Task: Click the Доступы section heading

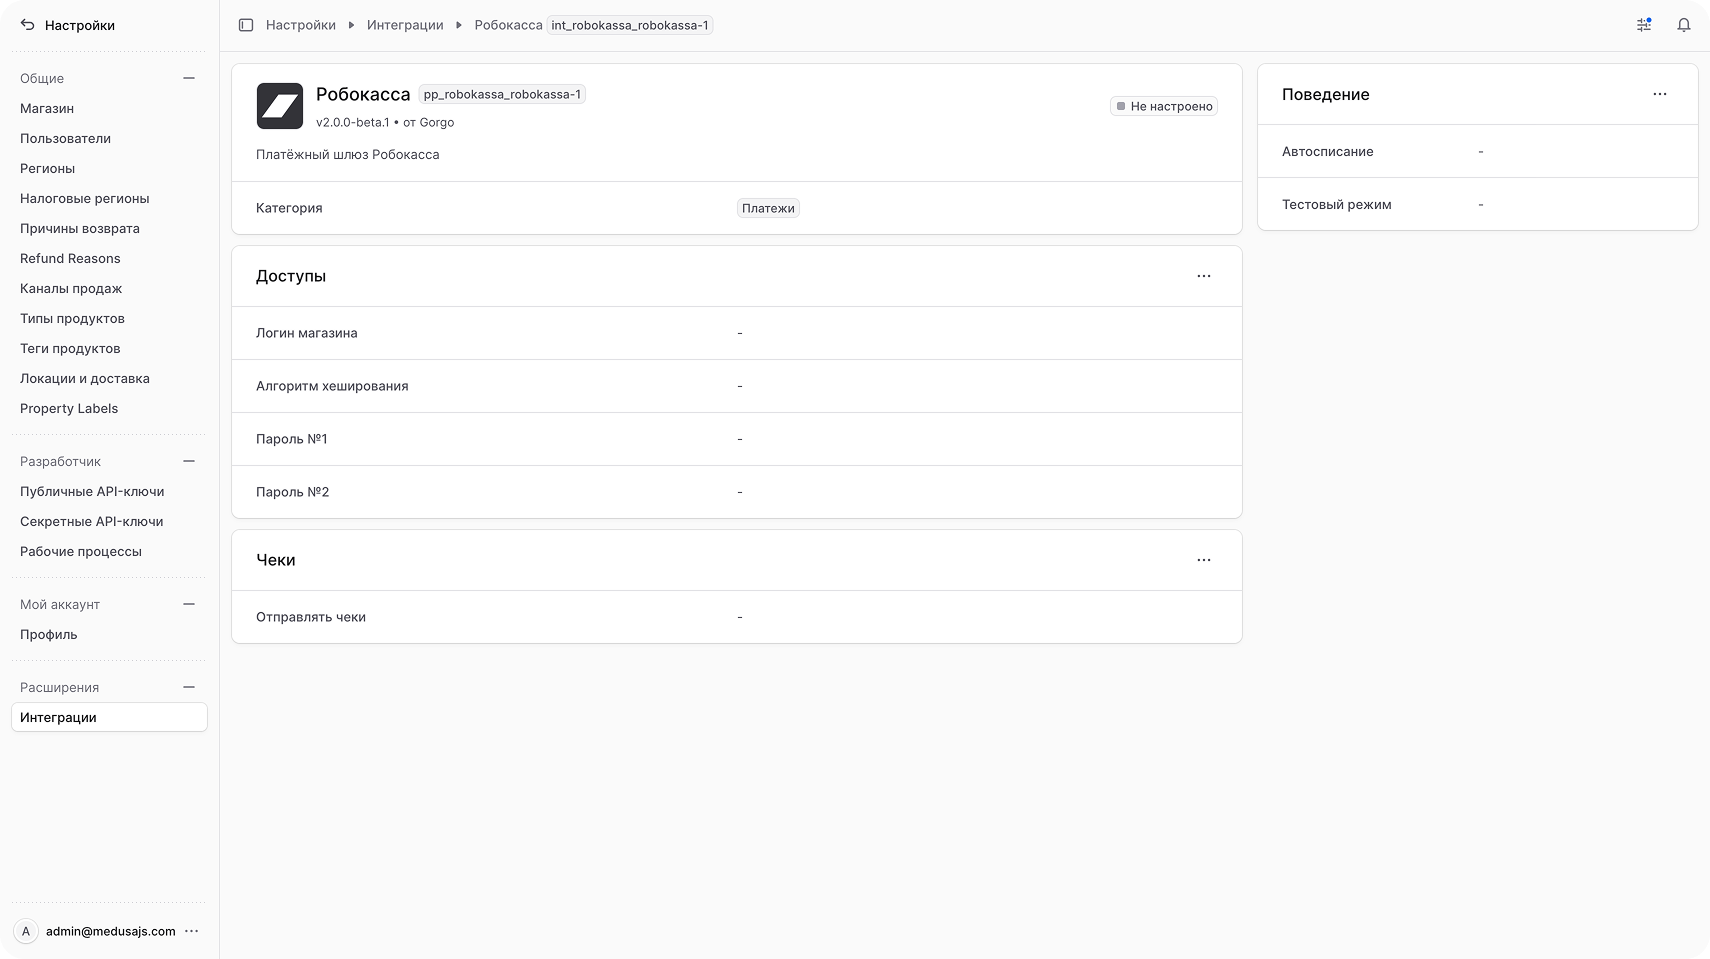Action: tap(291, 276)
